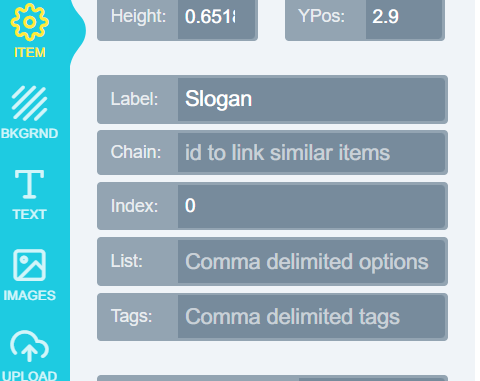Click the "Tags:" field caption
The image size is (480, 381).
tap(131, 316)
